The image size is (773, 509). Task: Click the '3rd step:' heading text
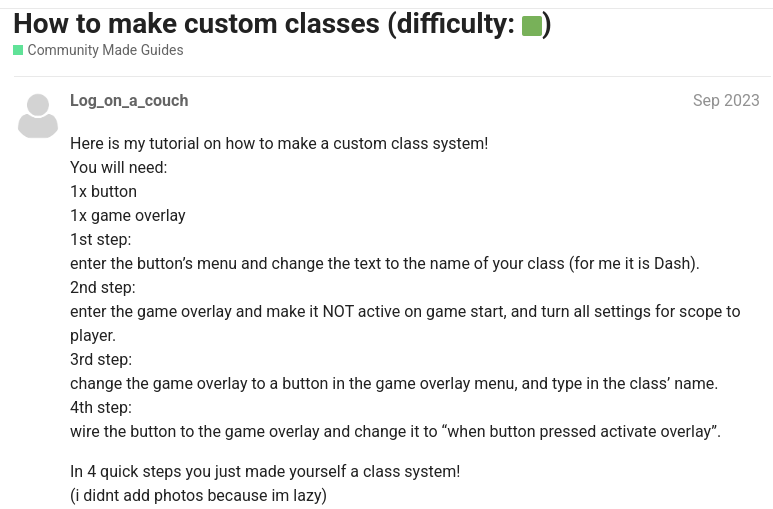pyautogui.click(x=101, y=359)
